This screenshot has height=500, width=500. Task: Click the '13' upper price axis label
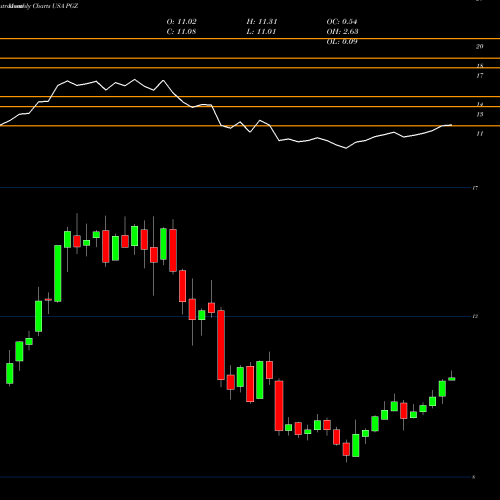coord(479,115)
